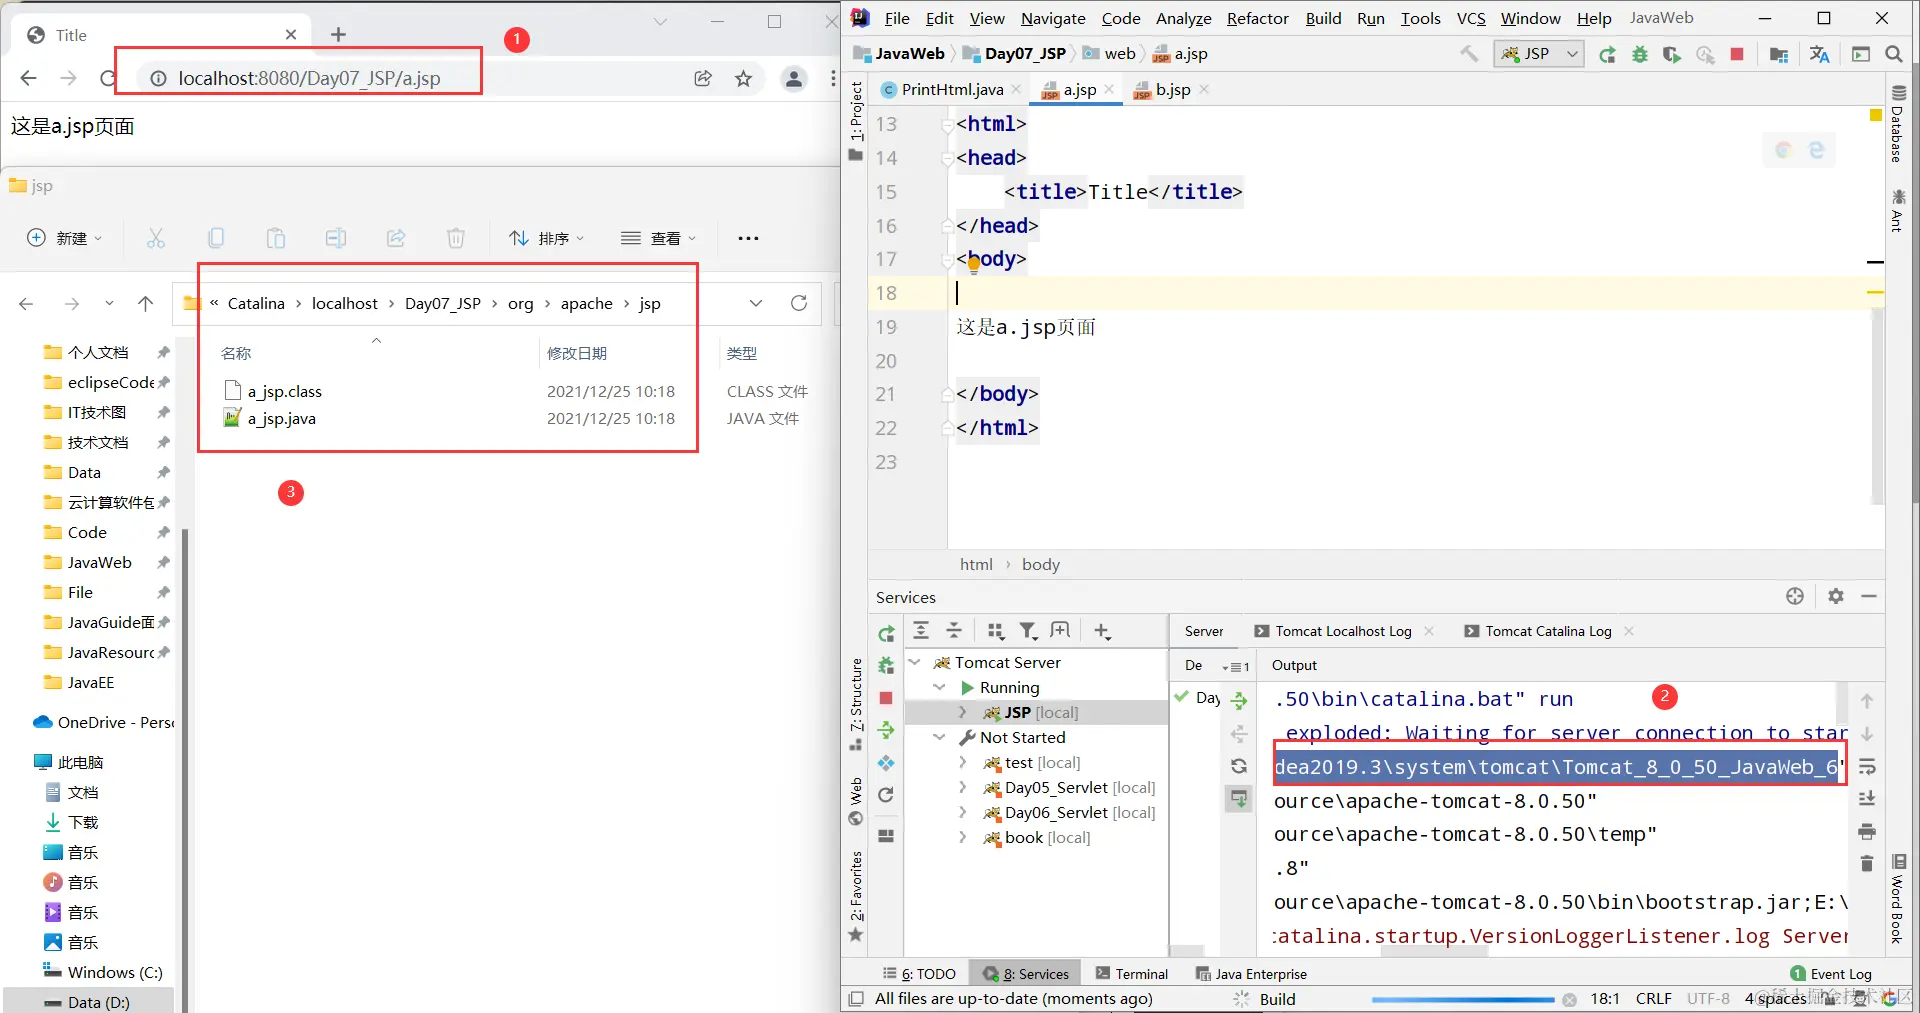Click Filter funnel icon in Services toolbar

pos(1028,630)
